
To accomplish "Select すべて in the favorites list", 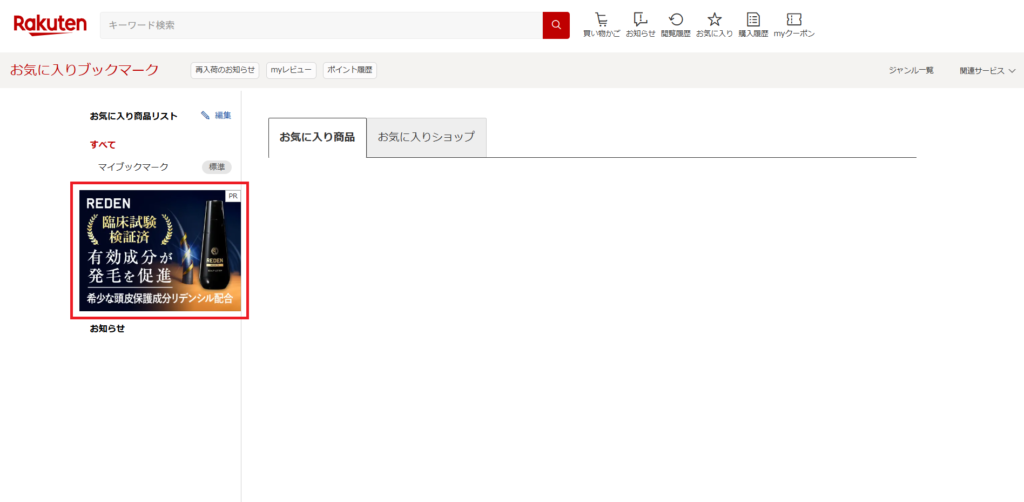I will point(102,145).
